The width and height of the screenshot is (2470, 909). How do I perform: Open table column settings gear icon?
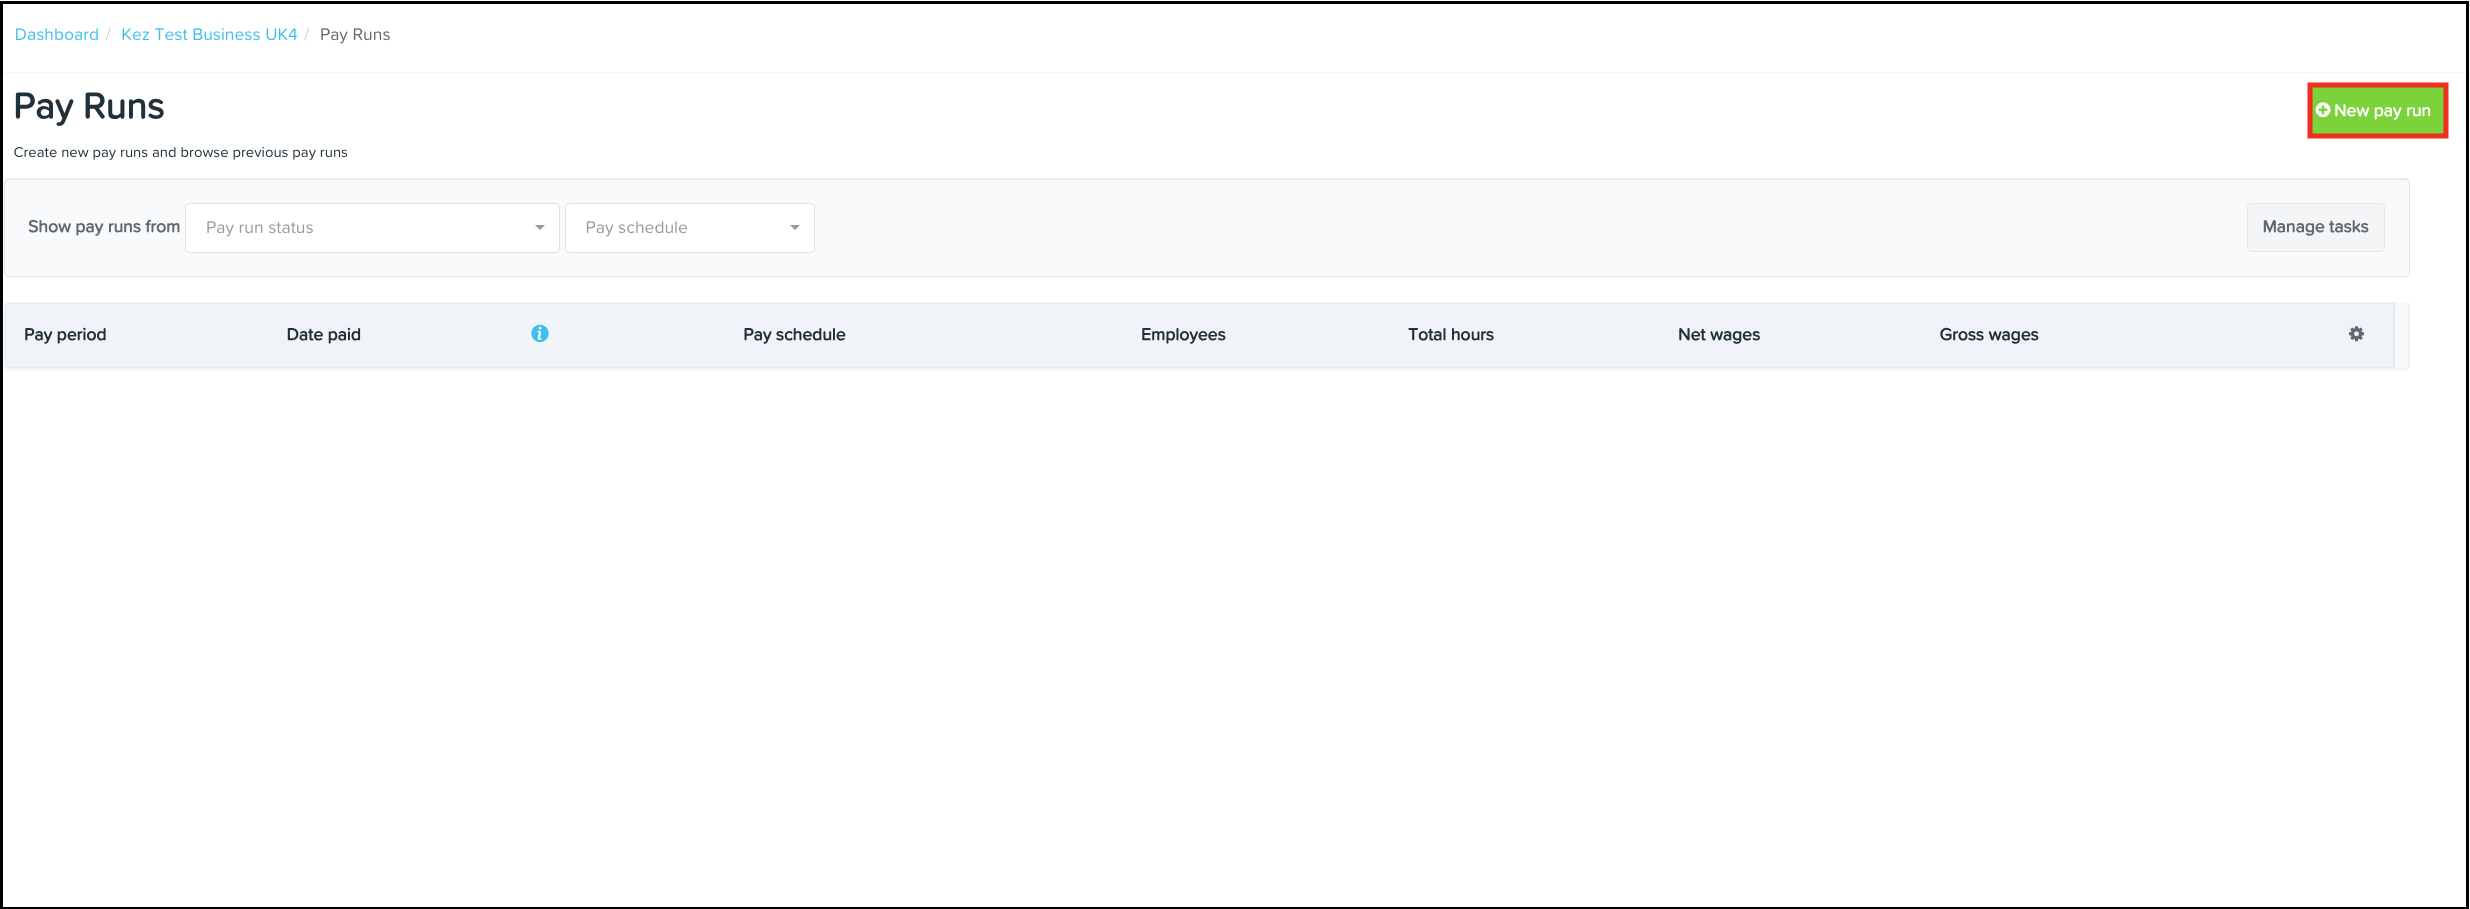pyautogui.click(x=2357, y=334)
